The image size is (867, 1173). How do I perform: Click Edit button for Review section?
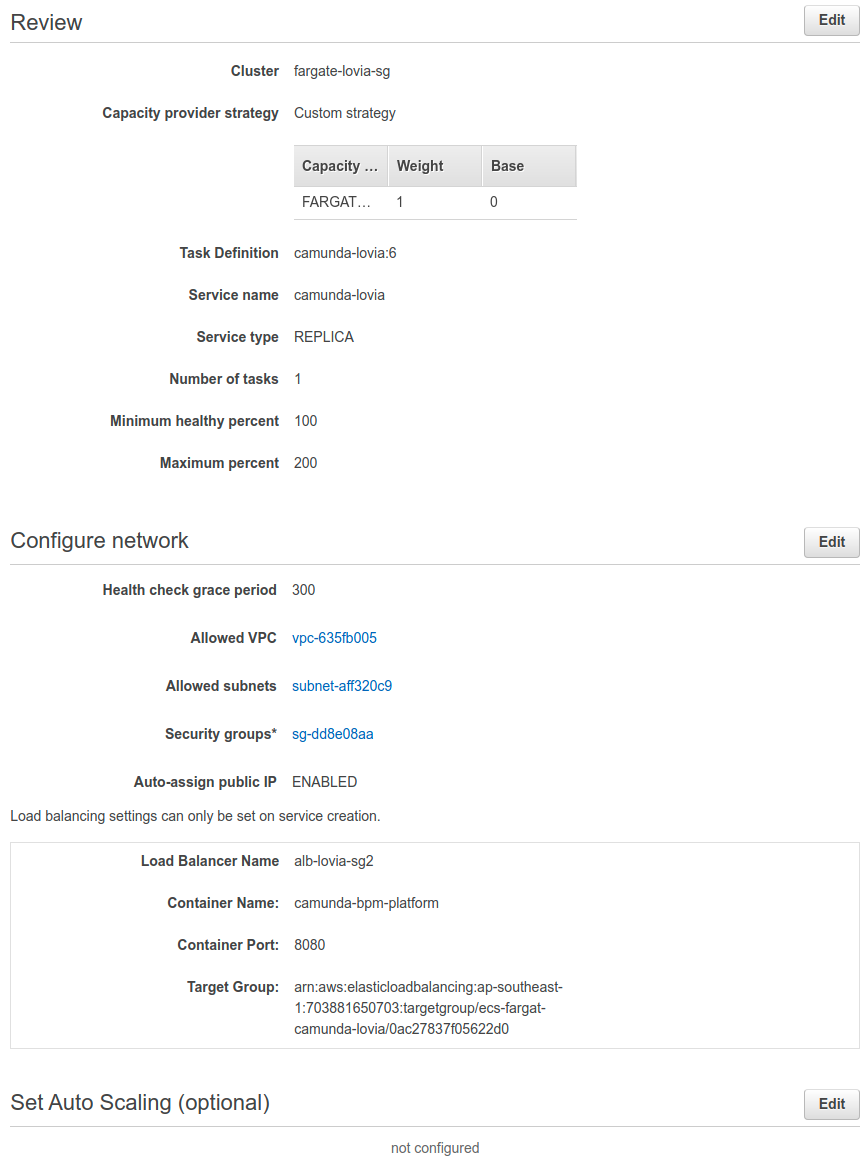click(831, 20)
